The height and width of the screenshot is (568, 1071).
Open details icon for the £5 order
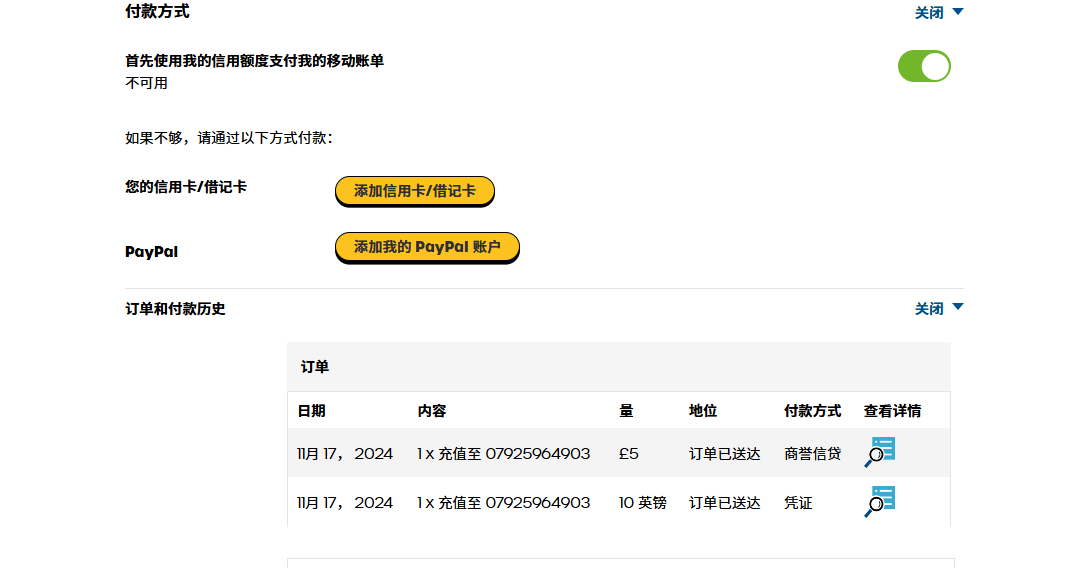coord(879,453)
